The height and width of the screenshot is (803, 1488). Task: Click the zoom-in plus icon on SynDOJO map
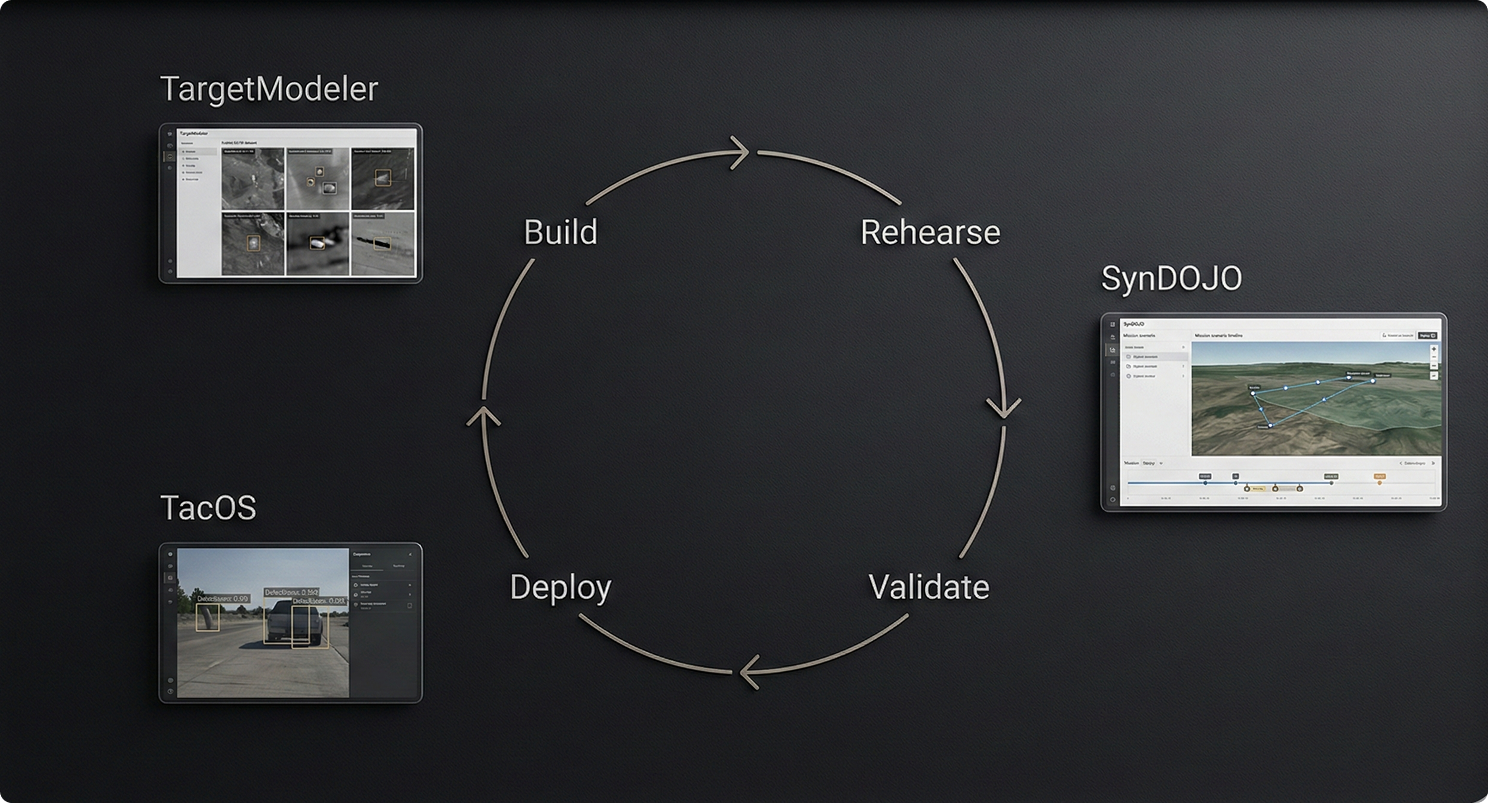pos(1434,350)
